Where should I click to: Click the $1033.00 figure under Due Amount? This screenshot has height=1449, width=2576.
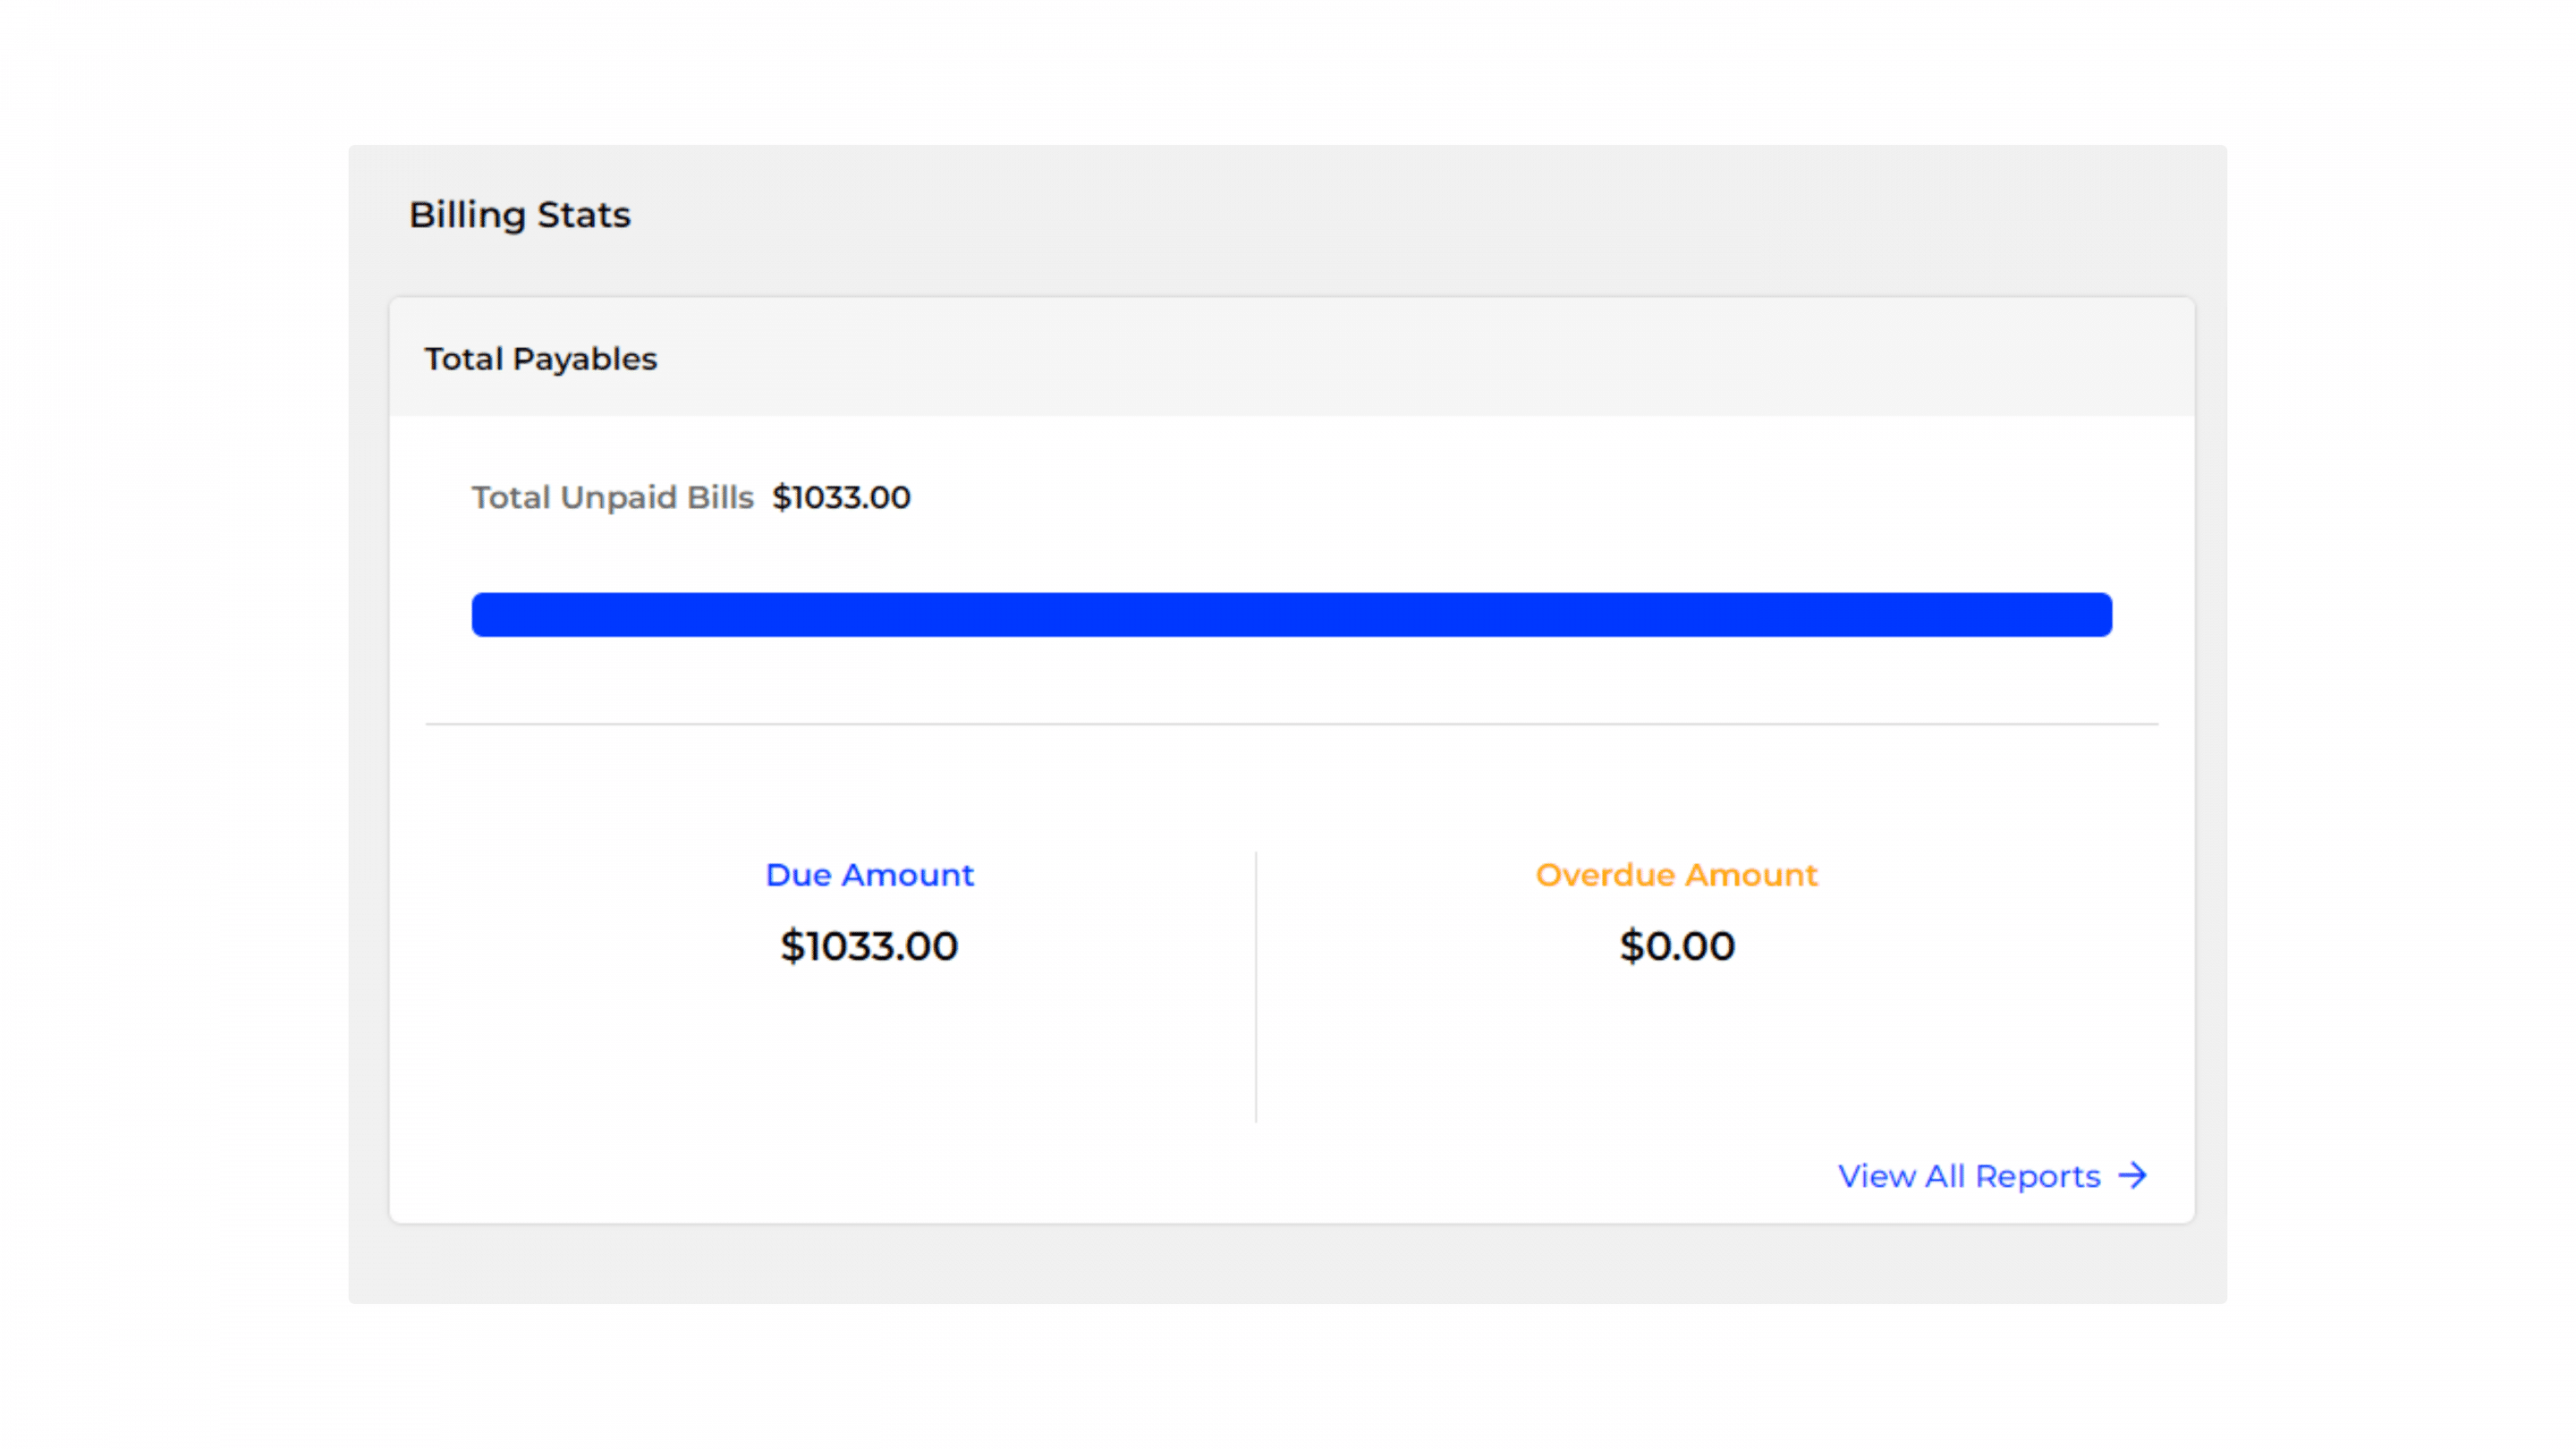(869, 946)
